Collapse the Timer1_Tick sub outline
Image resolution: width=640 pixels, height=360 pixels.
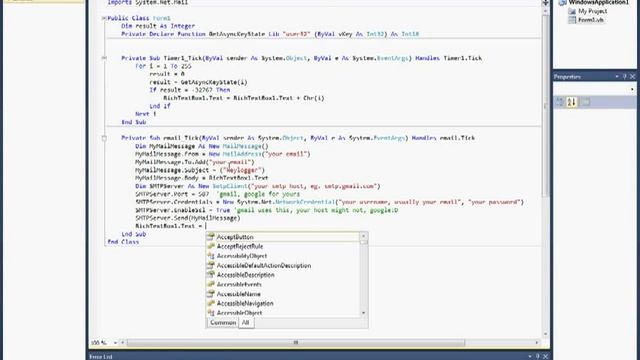click(x=104, y=58)
